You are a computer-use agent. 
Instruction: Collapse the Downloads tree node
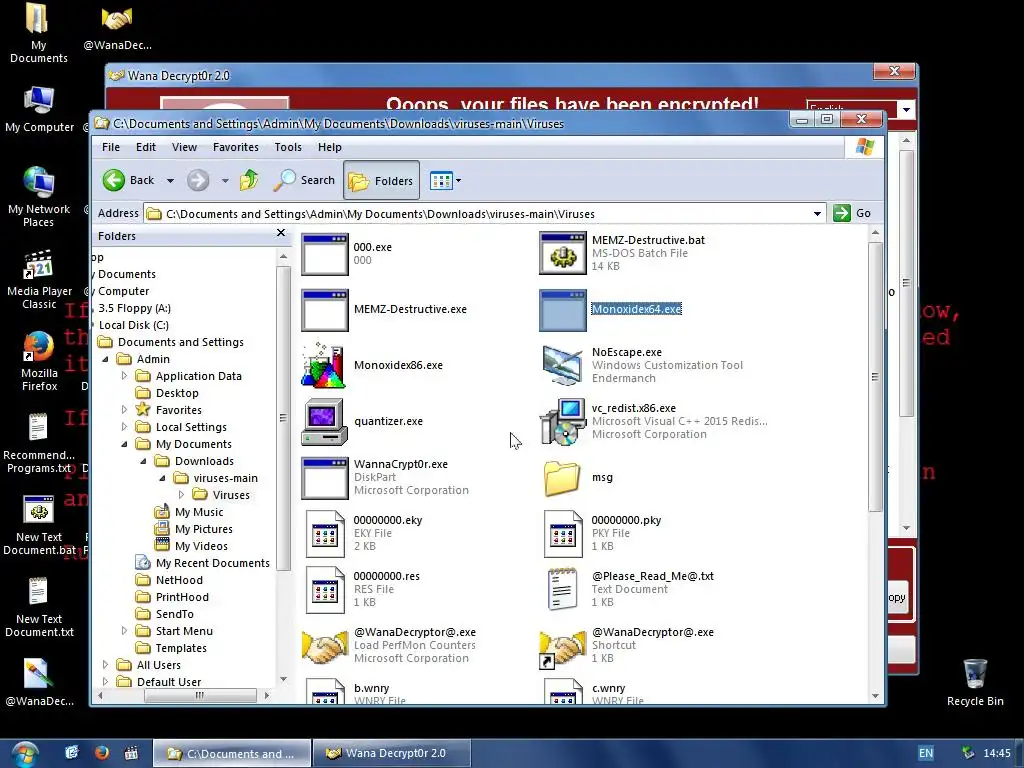pos(144,461)
